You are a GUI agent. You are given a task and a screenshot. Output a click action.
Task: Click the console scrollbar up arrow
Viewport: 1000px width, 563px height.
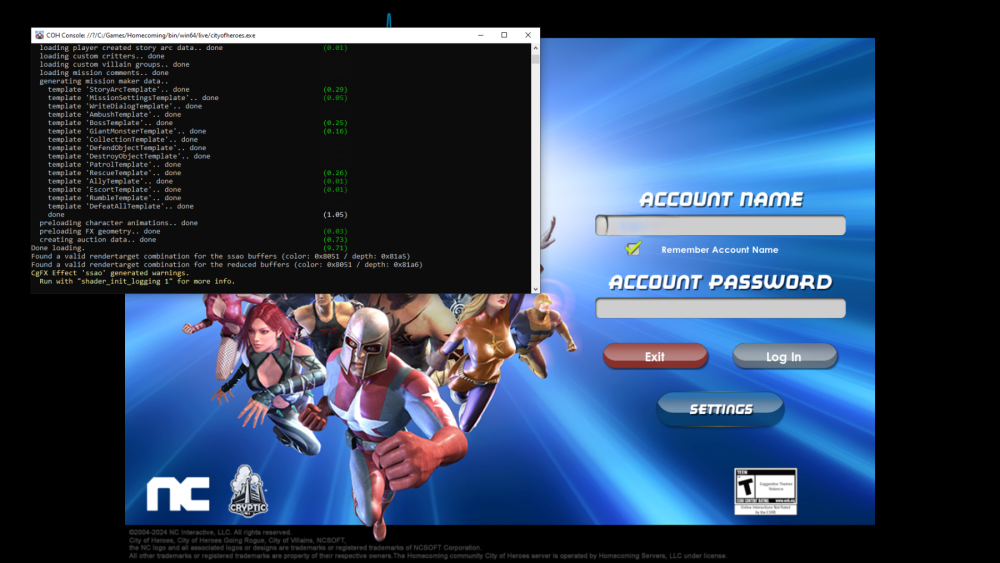click(x=535, y=47)
